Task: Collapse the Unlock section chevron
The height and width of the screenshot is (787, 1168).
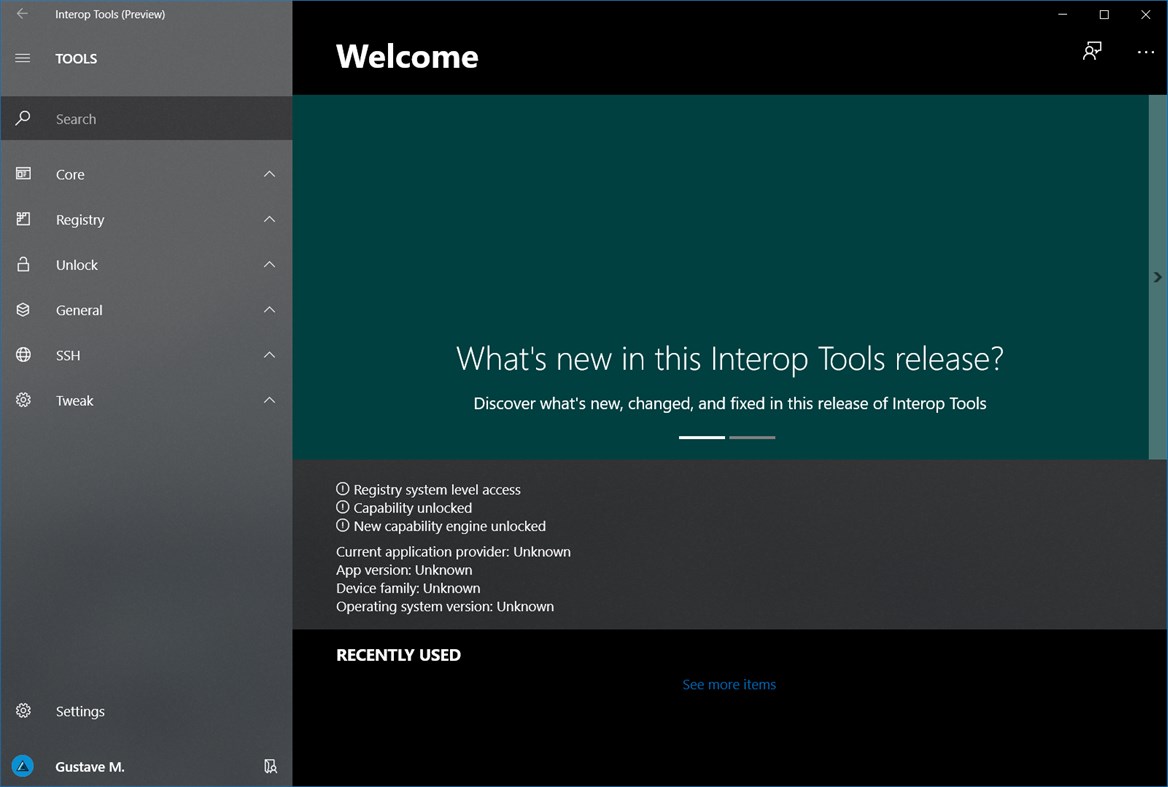Action: pyautogui.click(x=270, y=264)
